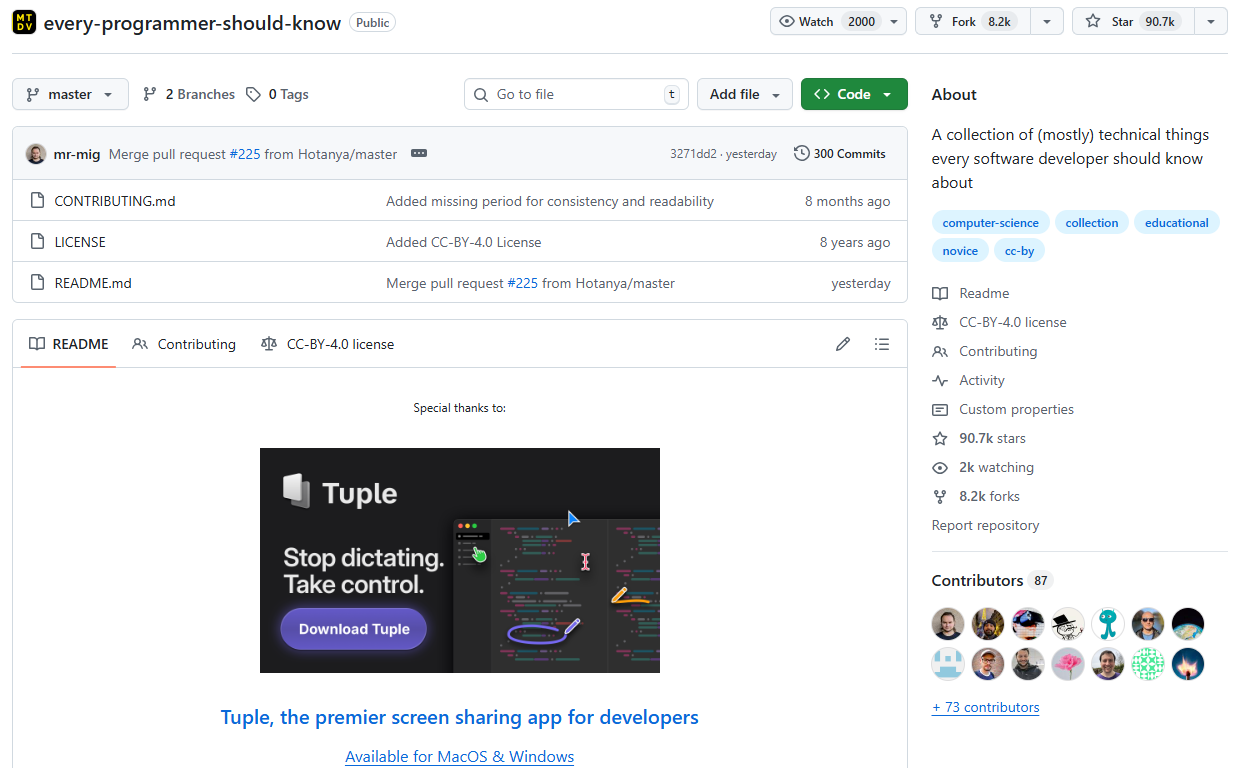Select the educational topic tag
Screen dimensions: 1234x768
(x=1177, y=223)
